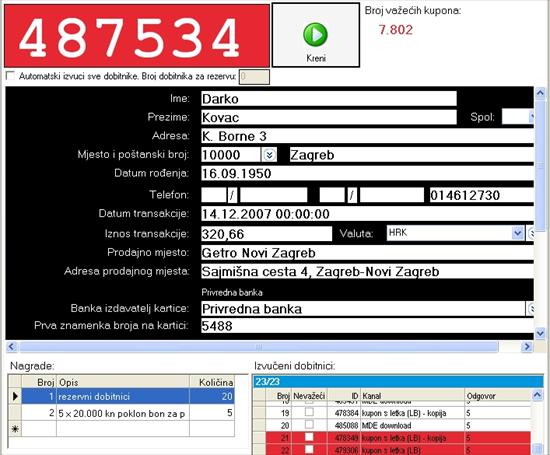Click the form panel scroll down arrow
The width and height of the screenshot is (550, 455).
click(540, 333)
